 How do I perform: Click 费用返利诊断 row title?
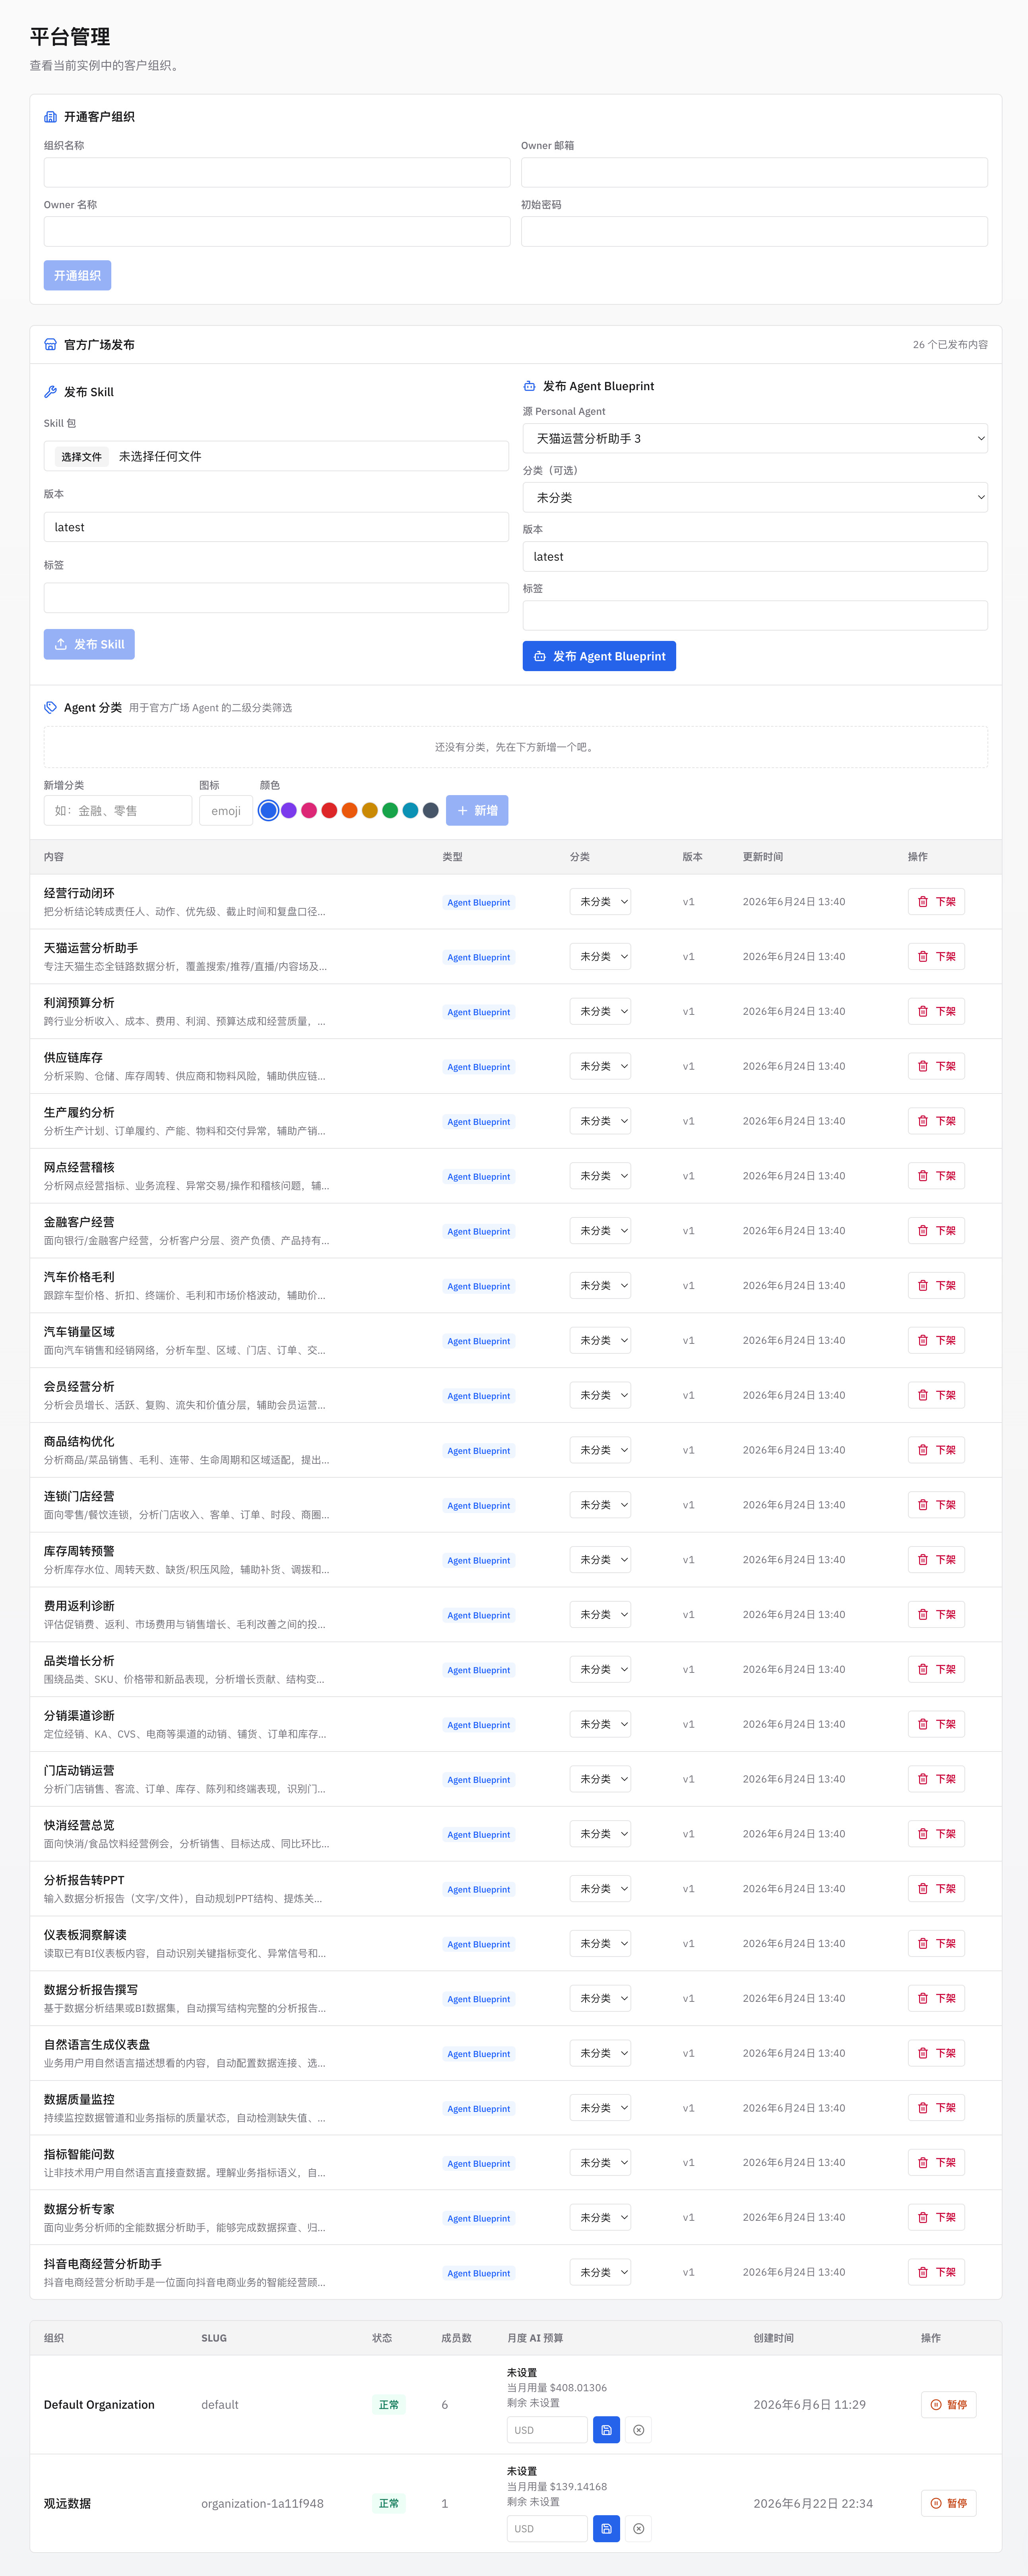coord(79,1606)
